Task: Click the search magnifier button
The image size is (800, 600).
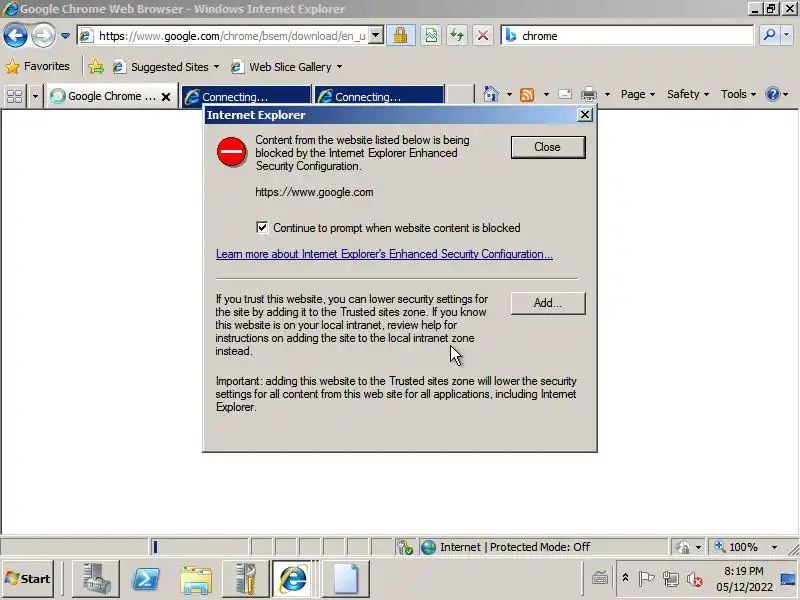Action: pos(769,35)
